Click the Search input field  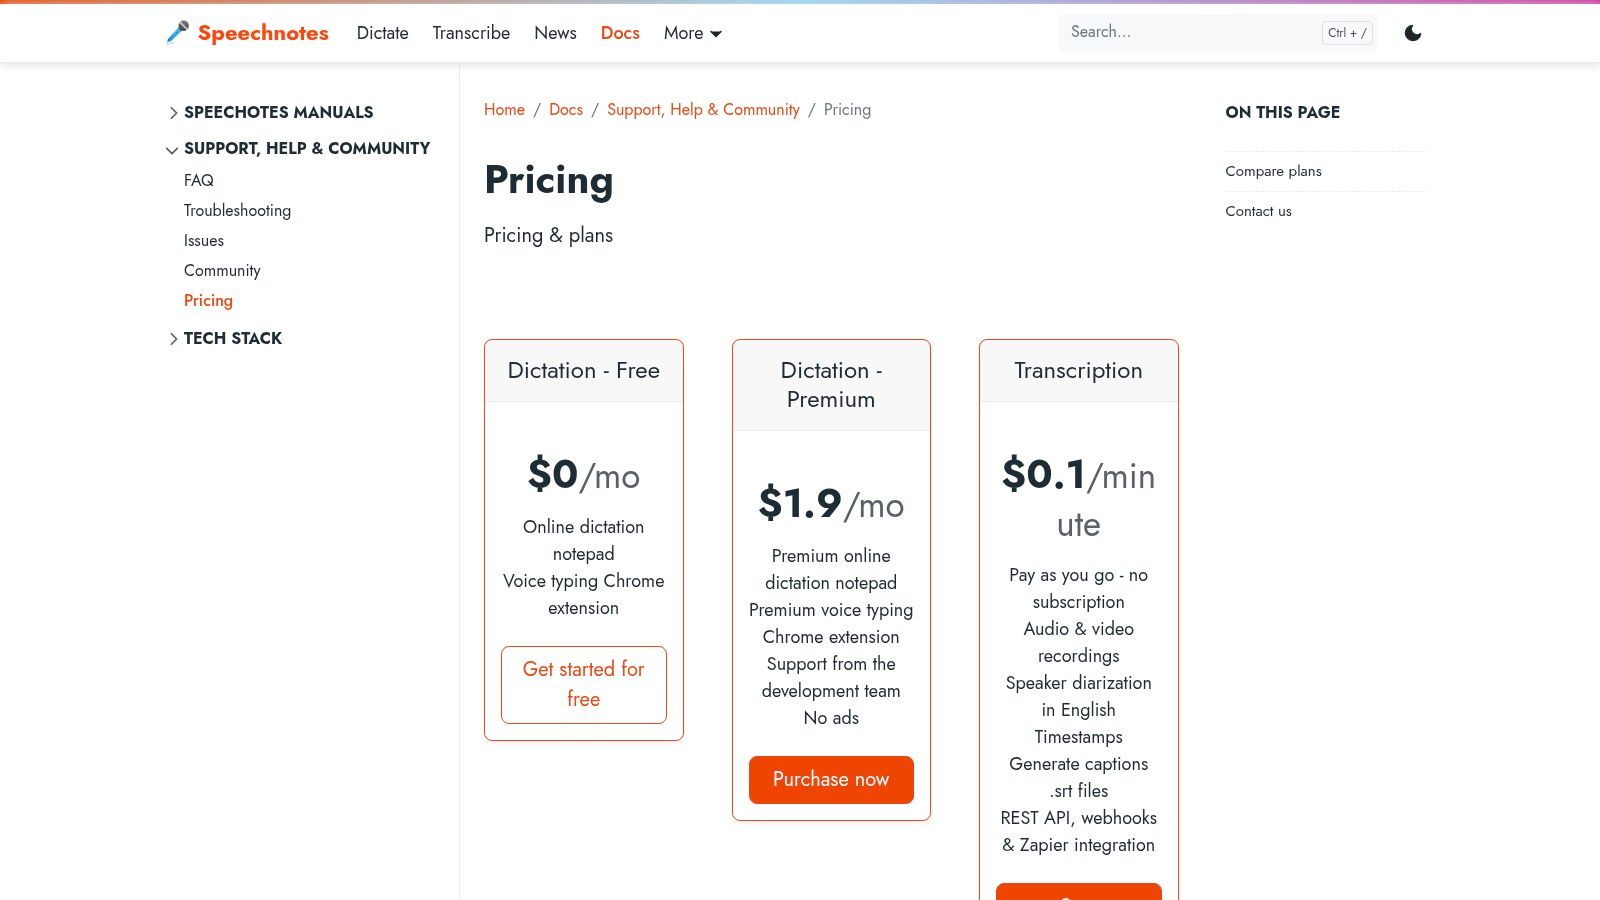coord(1190,32)
